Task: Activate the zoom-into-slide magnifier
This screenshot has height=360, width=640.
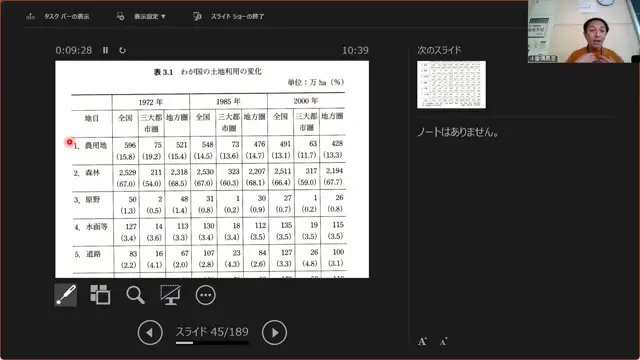Action: point(135,295)
